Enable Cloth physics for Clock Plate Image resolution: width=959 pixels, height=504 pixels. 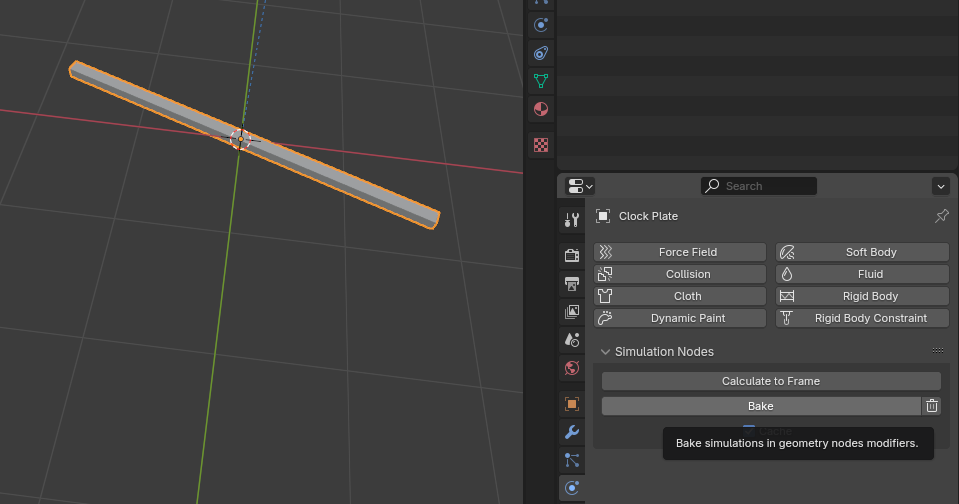pos(680,296)
